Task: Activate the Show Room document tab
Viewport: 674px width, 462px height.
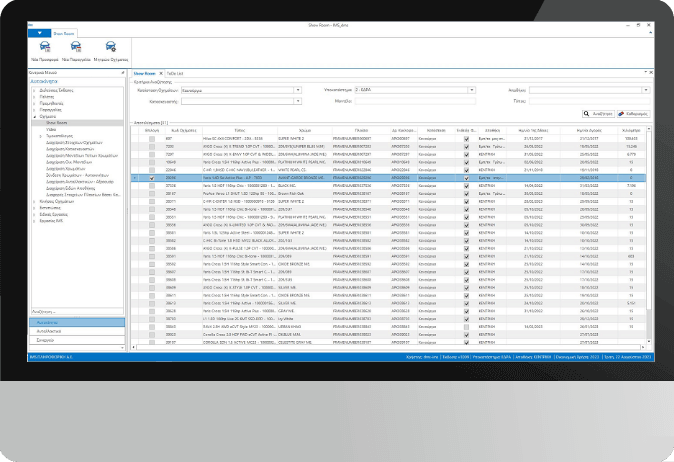Action: coord(144,73)
